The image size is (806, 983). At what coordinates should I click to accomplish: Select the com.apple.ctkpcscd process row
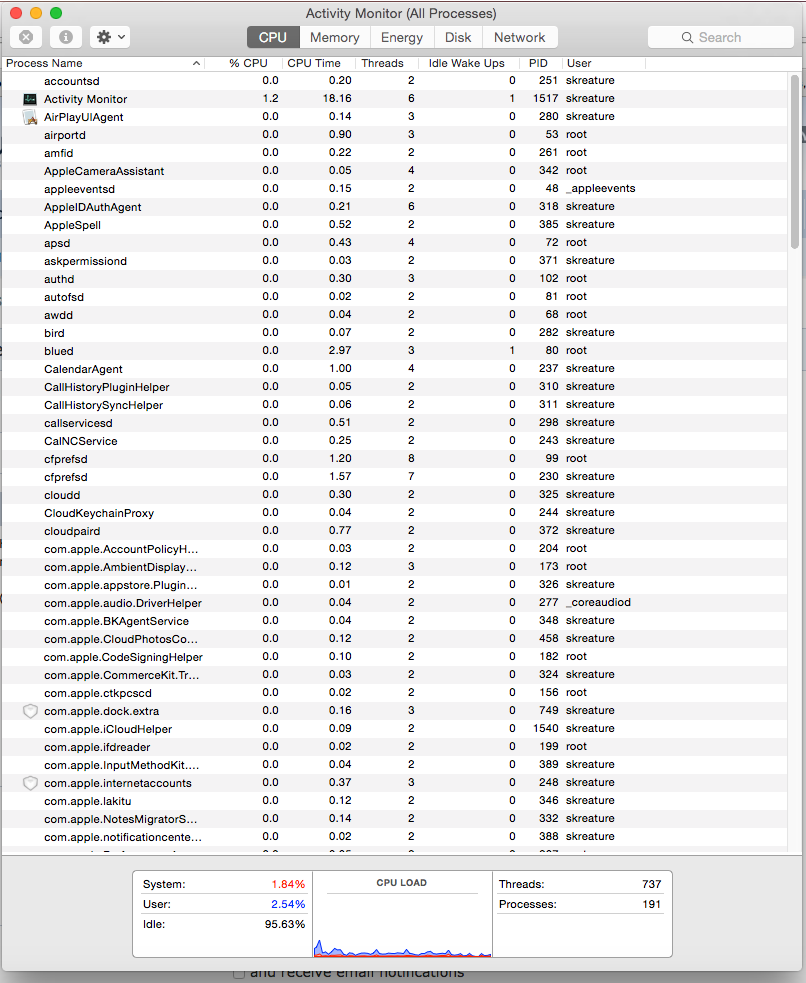pyautogui.click(x=395, y=693)
